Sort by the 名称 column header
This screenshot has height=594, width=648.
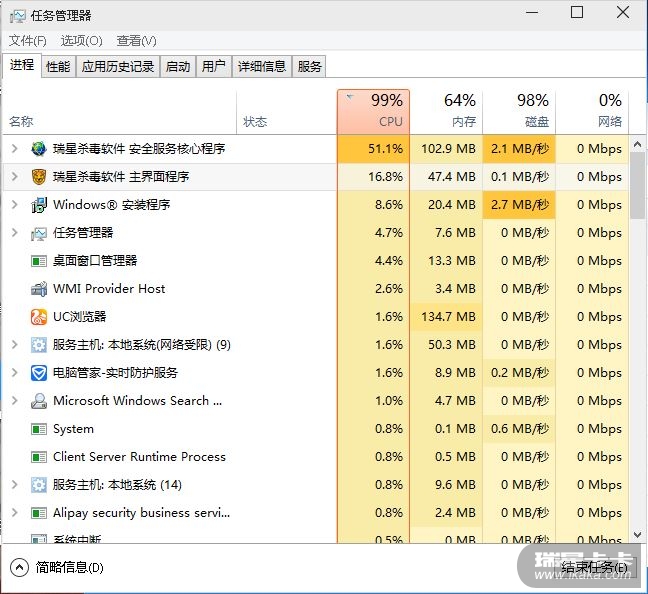[x=120, y=112]
